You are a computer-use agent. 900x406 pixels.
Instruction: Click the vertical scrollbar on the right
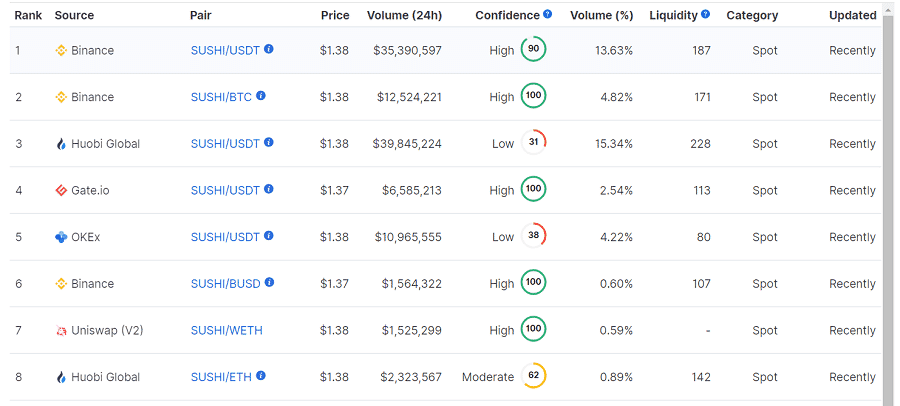(x=888, y=200)
